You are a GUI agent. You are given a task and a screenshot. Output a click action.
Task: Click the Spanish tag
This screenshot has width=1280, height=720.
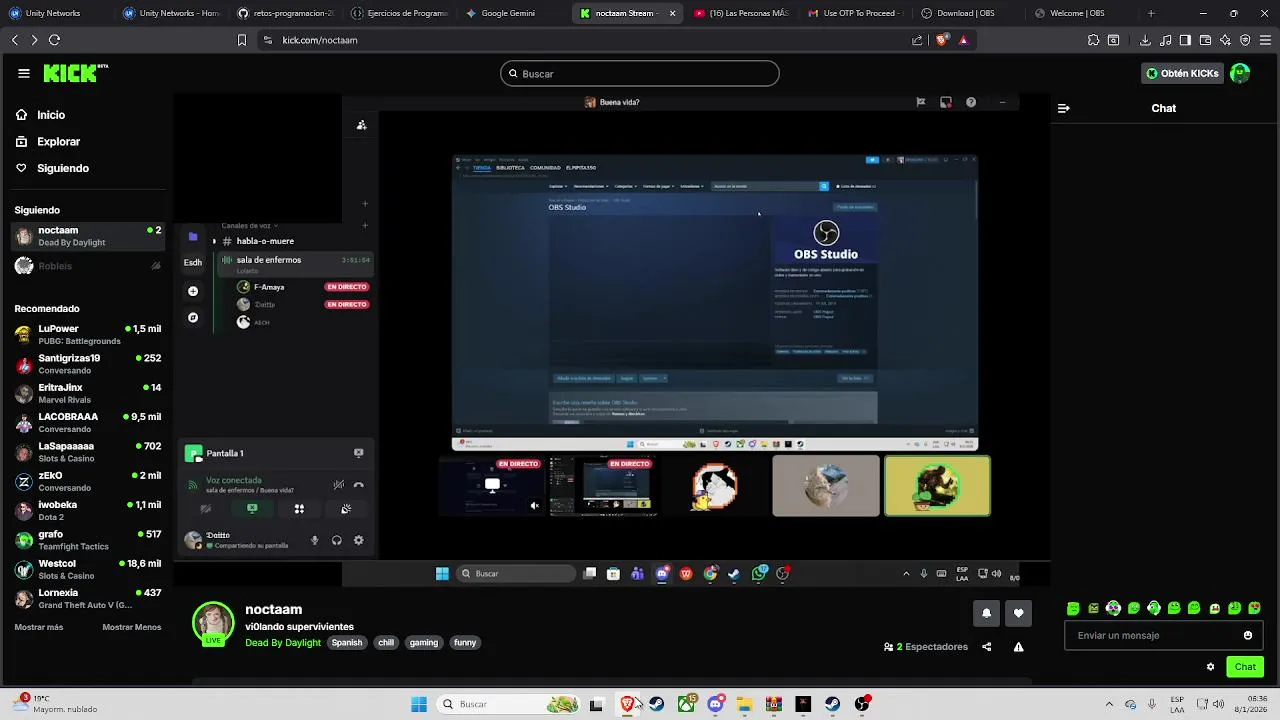pyautogui.click(x=347, y=643)
